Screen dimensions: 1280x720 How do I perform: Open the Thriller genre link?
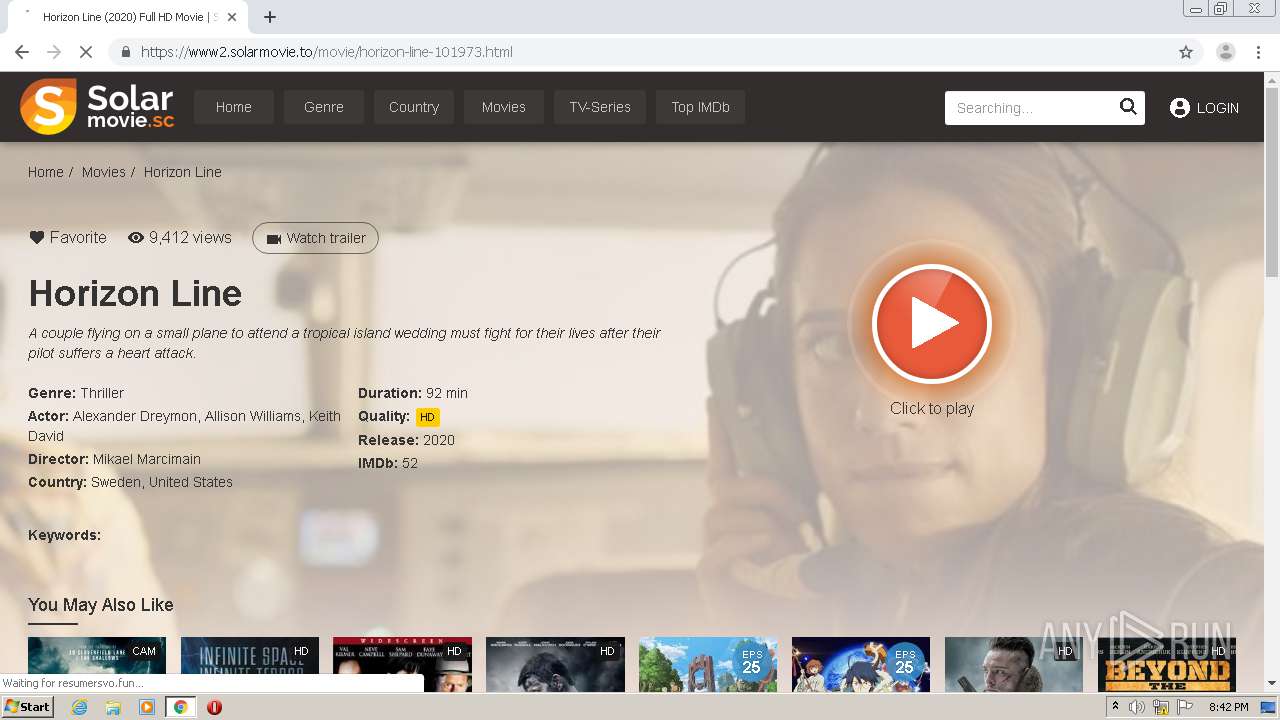(x=102, y=393)
